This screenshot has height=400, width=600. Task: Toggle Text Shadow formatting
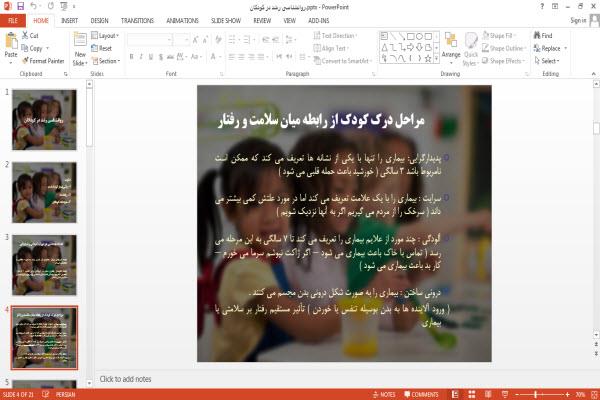coord(161,57)
